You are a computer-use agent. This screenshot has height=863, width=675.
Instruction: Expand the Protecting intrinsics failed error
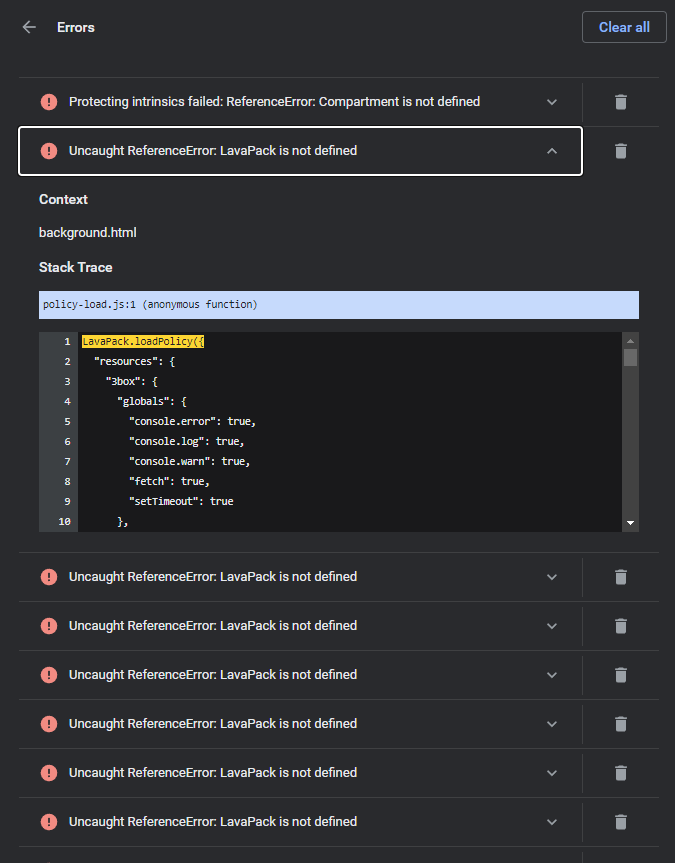coord(551,102)
